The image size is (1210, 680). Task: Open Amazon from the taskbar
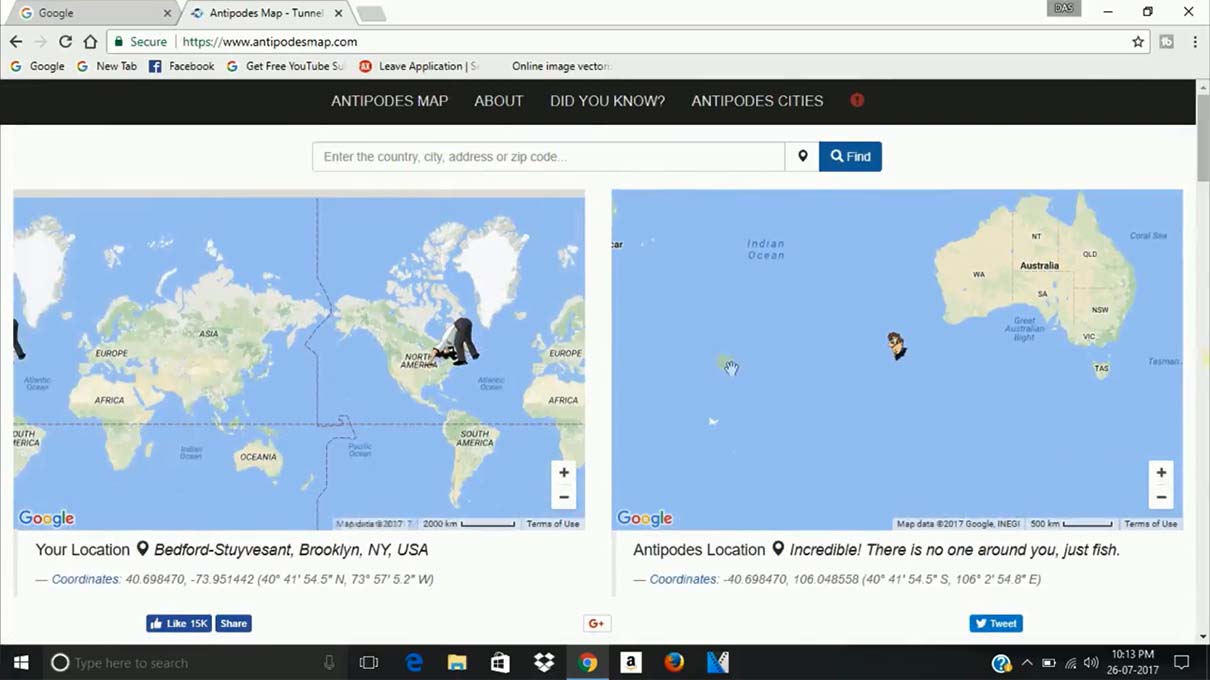point(631,662)
